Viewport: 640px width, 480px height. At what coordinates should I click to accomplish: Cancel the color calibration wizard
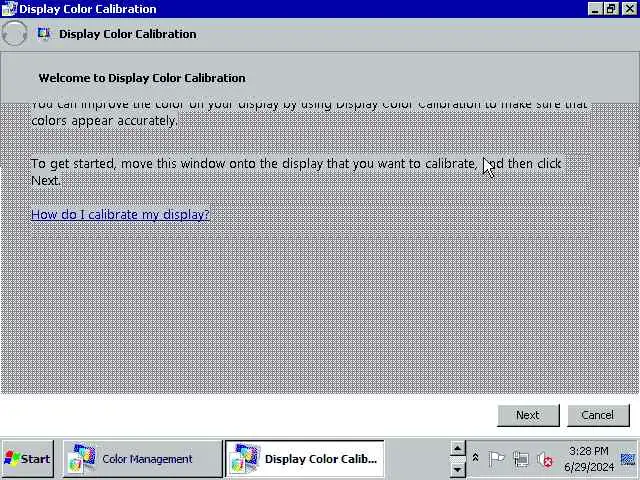(598, 416)
